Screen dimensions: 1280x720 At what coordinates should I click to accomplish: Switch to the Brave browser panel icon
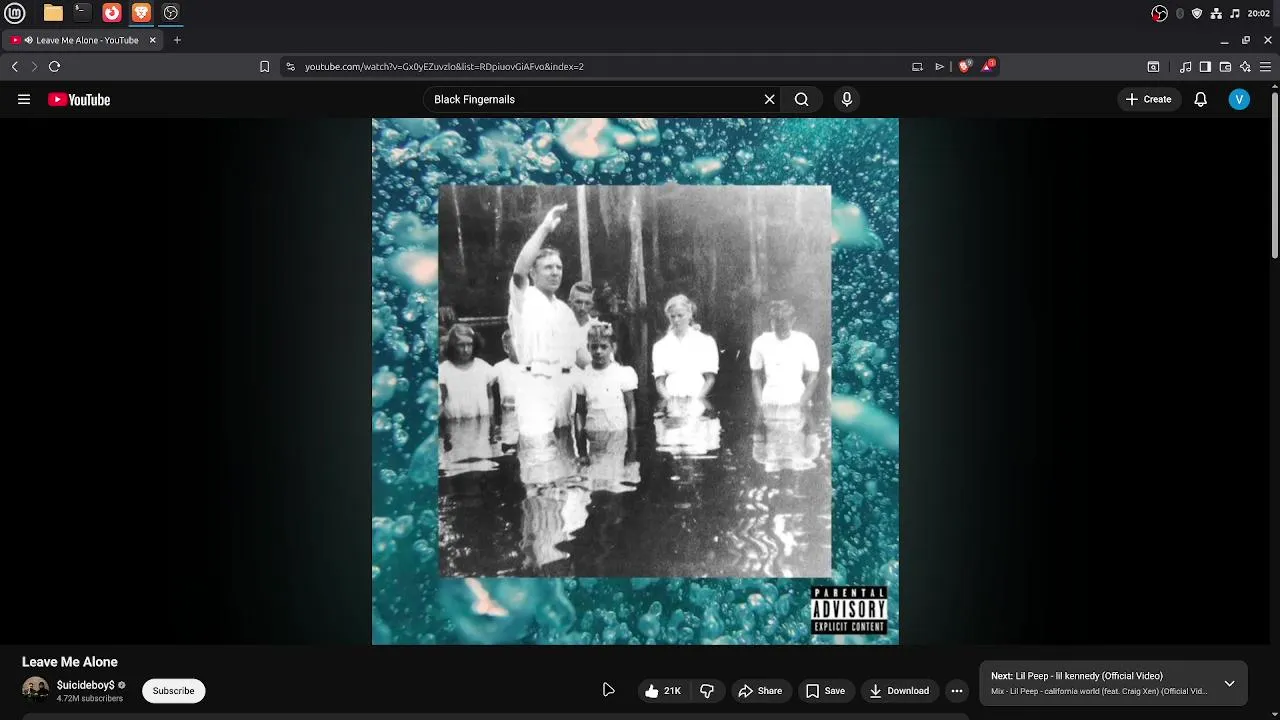[x=141, y=13]
